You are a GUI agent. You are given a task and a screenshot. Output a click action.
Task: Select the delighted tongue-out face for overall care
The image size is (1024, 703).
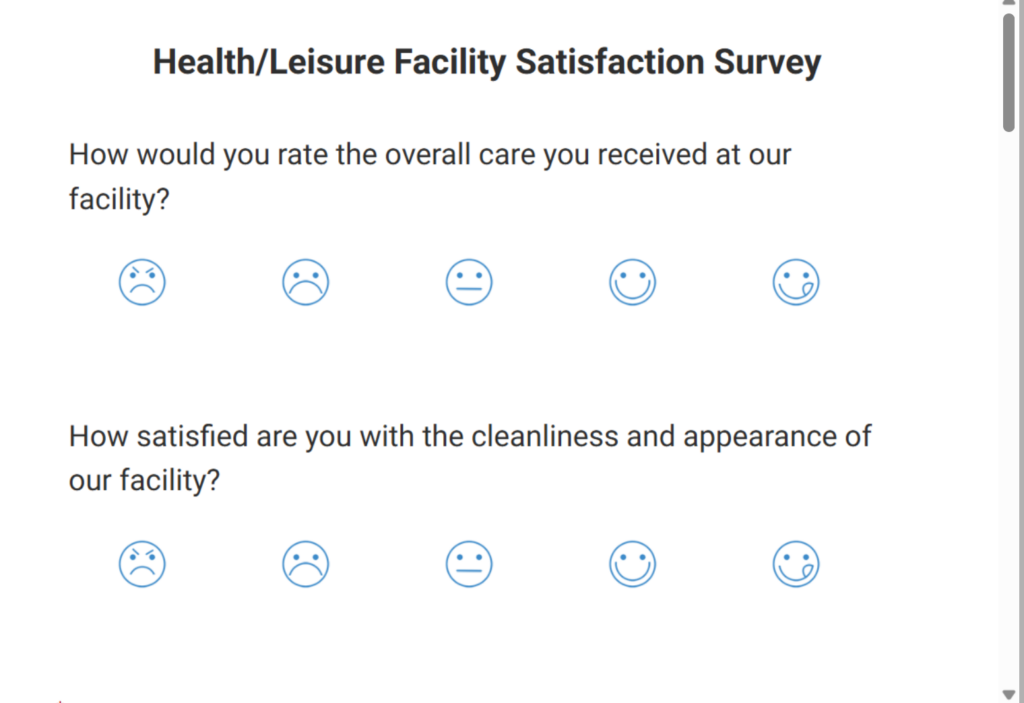pyautogui.click(x=796, y=281)
